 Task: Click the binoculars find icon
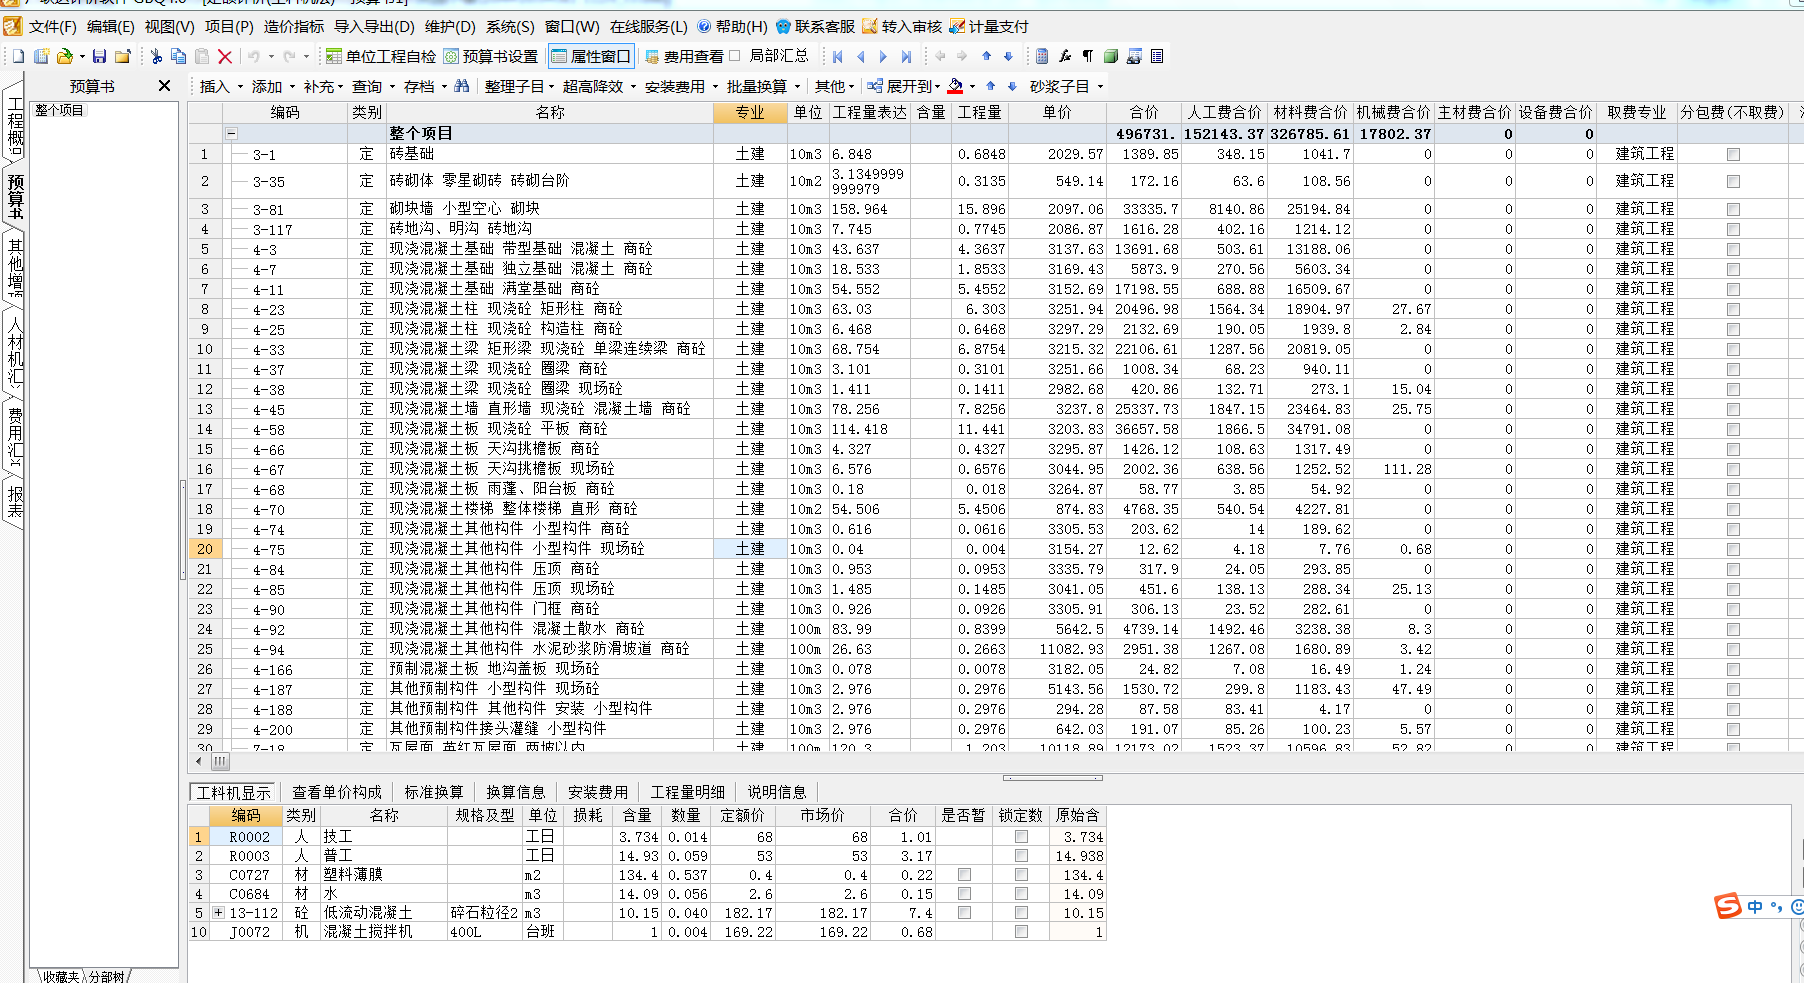(462, 86)
